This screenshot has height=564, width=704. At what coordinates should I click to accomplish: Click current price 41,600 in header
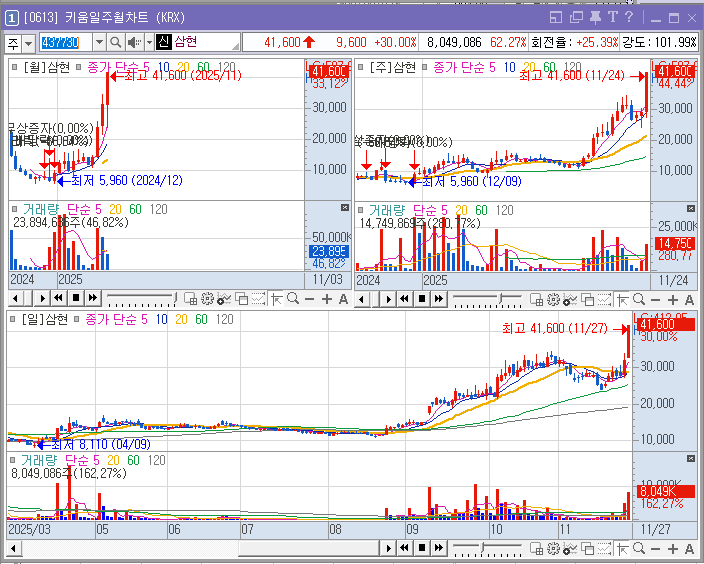click(x=282, y=43)
